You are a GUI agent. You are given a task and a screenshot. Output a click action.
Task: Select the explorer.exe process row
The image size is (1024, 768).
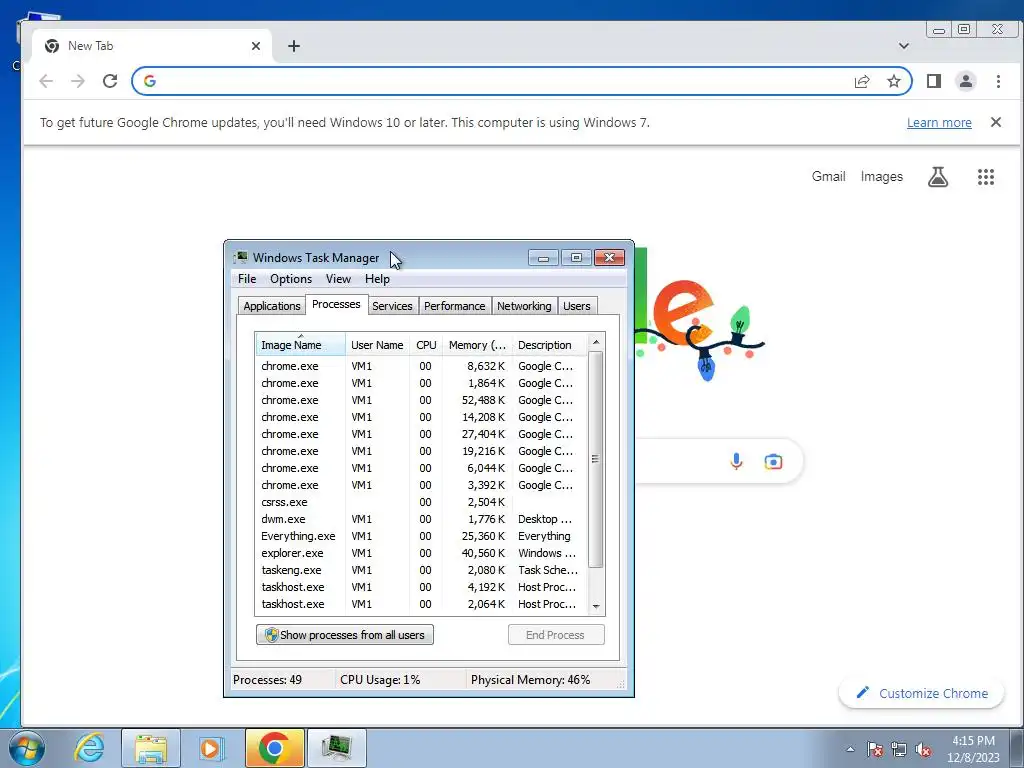pyautogui.click(x=421, y=553)
